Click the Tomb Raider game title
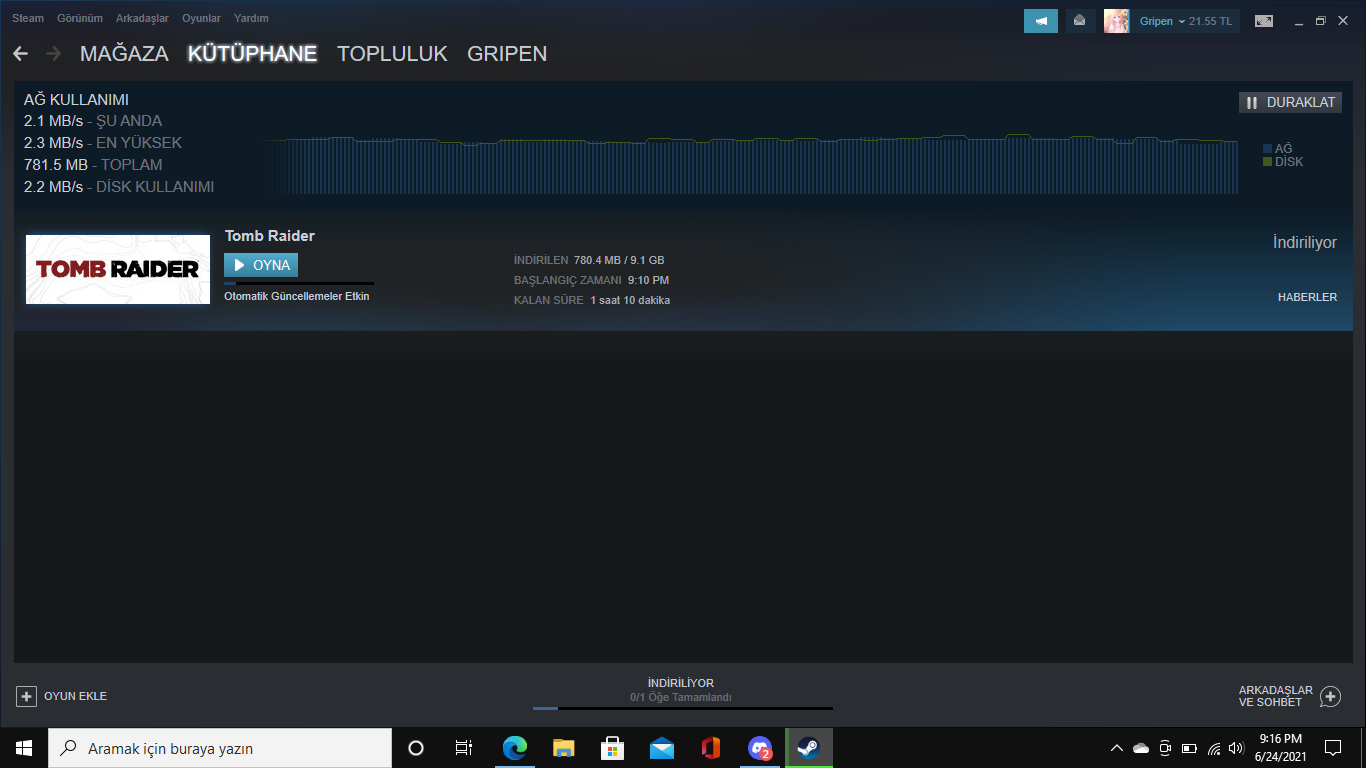 click(270, 236)
